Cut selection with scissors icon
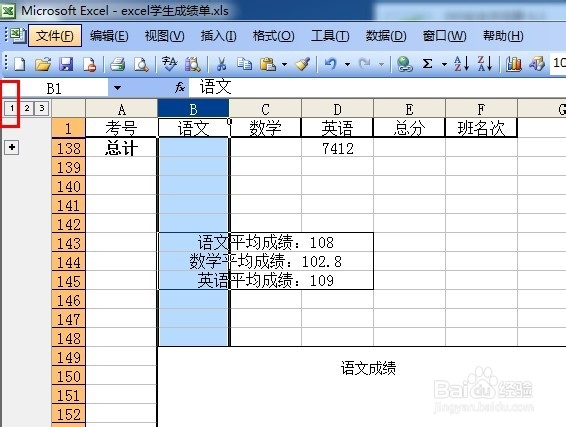Viewport: 566px width, 427px height. (221, 64)
